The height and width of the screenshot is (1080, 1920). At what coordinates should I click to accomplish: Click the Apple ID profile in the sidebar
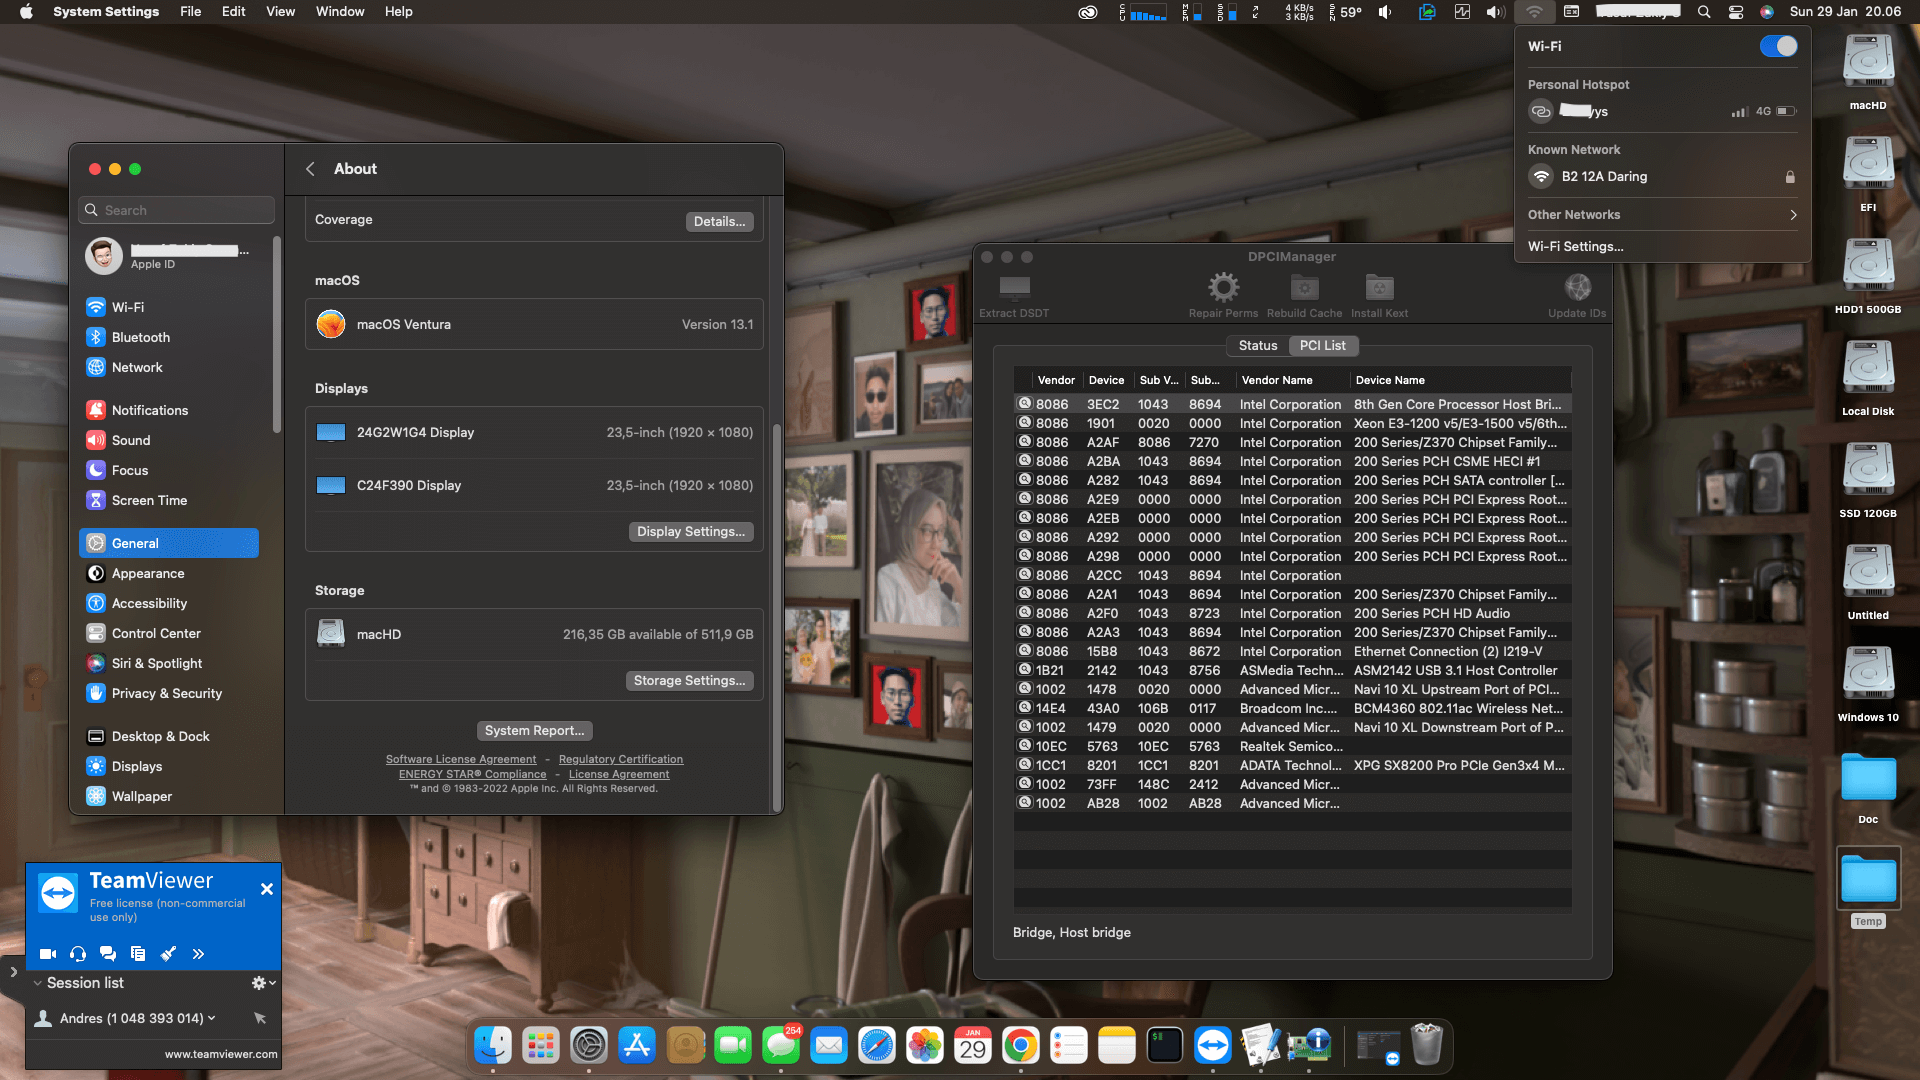pyautogui.click(x=168, y=256)
